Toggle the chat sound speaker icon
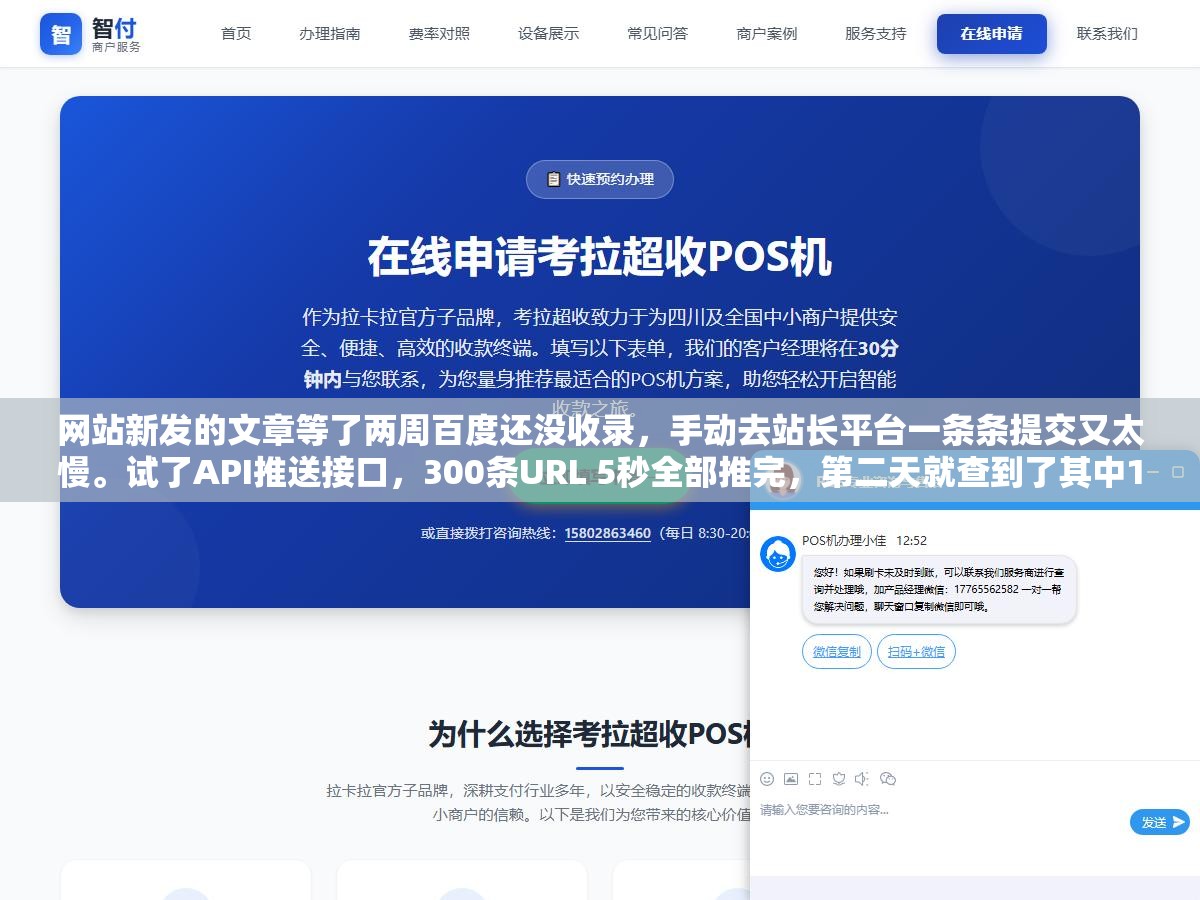The height and width of the screenshot is (900, 1200). point(862,779)
